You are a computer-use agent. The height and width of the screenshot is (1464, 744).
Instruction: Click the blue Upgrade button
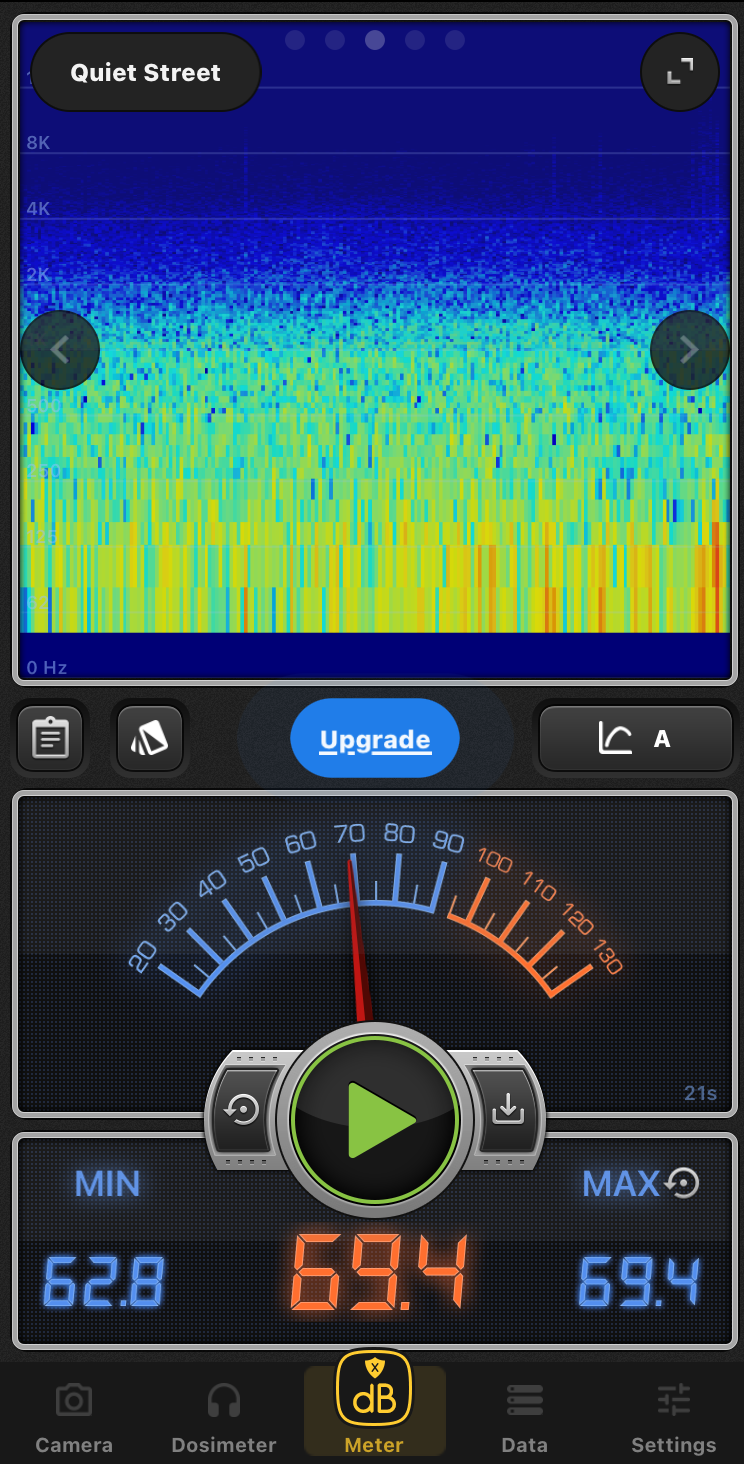tap(375, 740)
